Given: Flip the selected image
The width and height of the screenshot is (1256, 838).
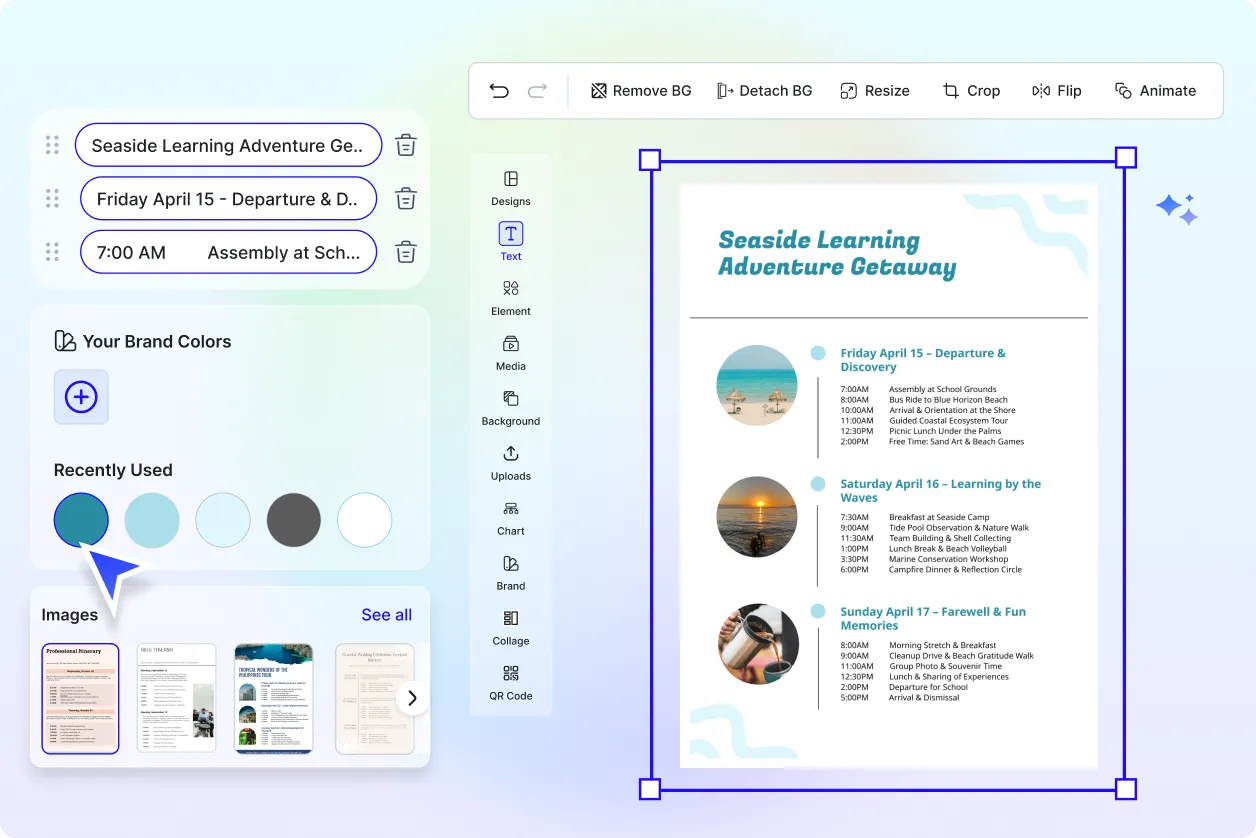Looking at the screenshot, I should pyautogui.click(x=1057, y=90).
